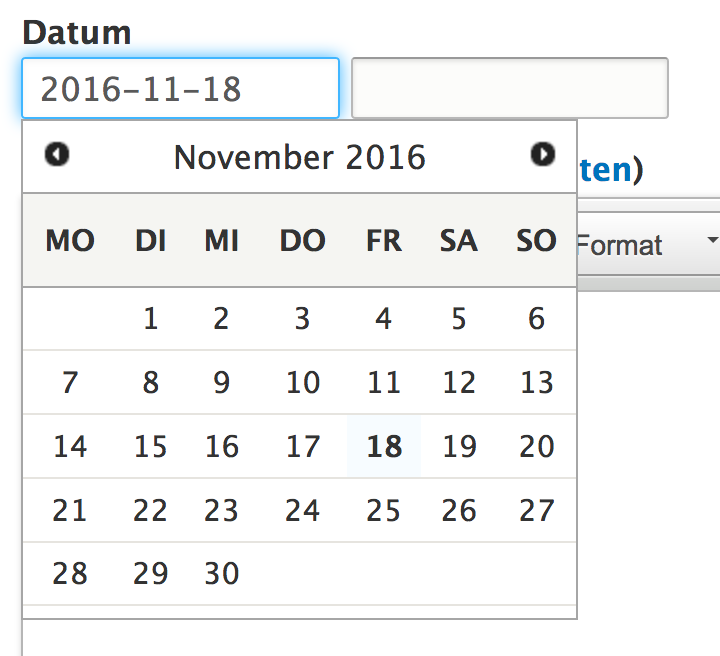Select Sunday November 27

[x=537, y=510]
